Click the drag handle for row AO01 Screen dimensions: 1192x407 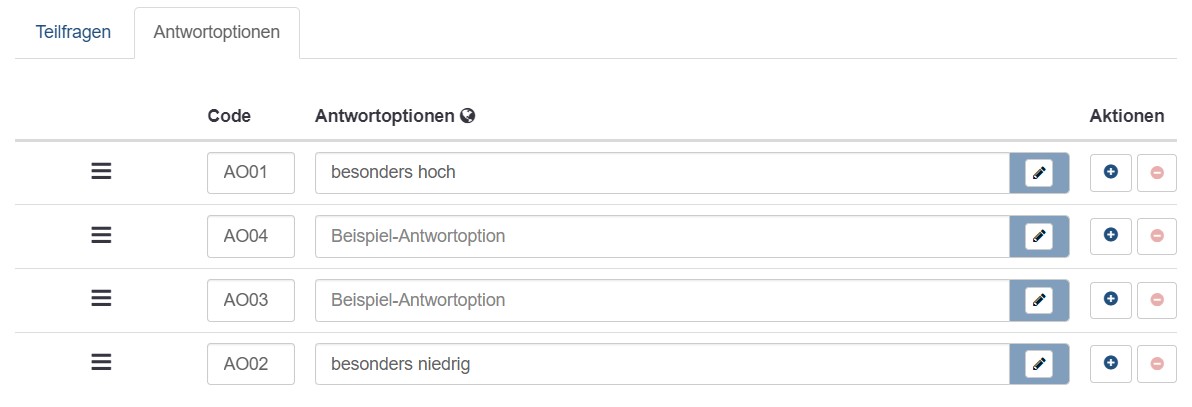(101, 172)
